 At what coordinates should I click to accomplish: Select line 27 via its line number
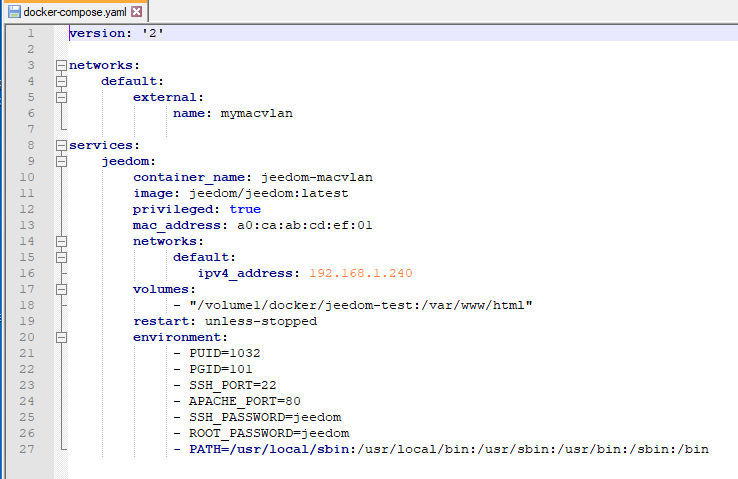pyautogui.click(x=30, y=449)
